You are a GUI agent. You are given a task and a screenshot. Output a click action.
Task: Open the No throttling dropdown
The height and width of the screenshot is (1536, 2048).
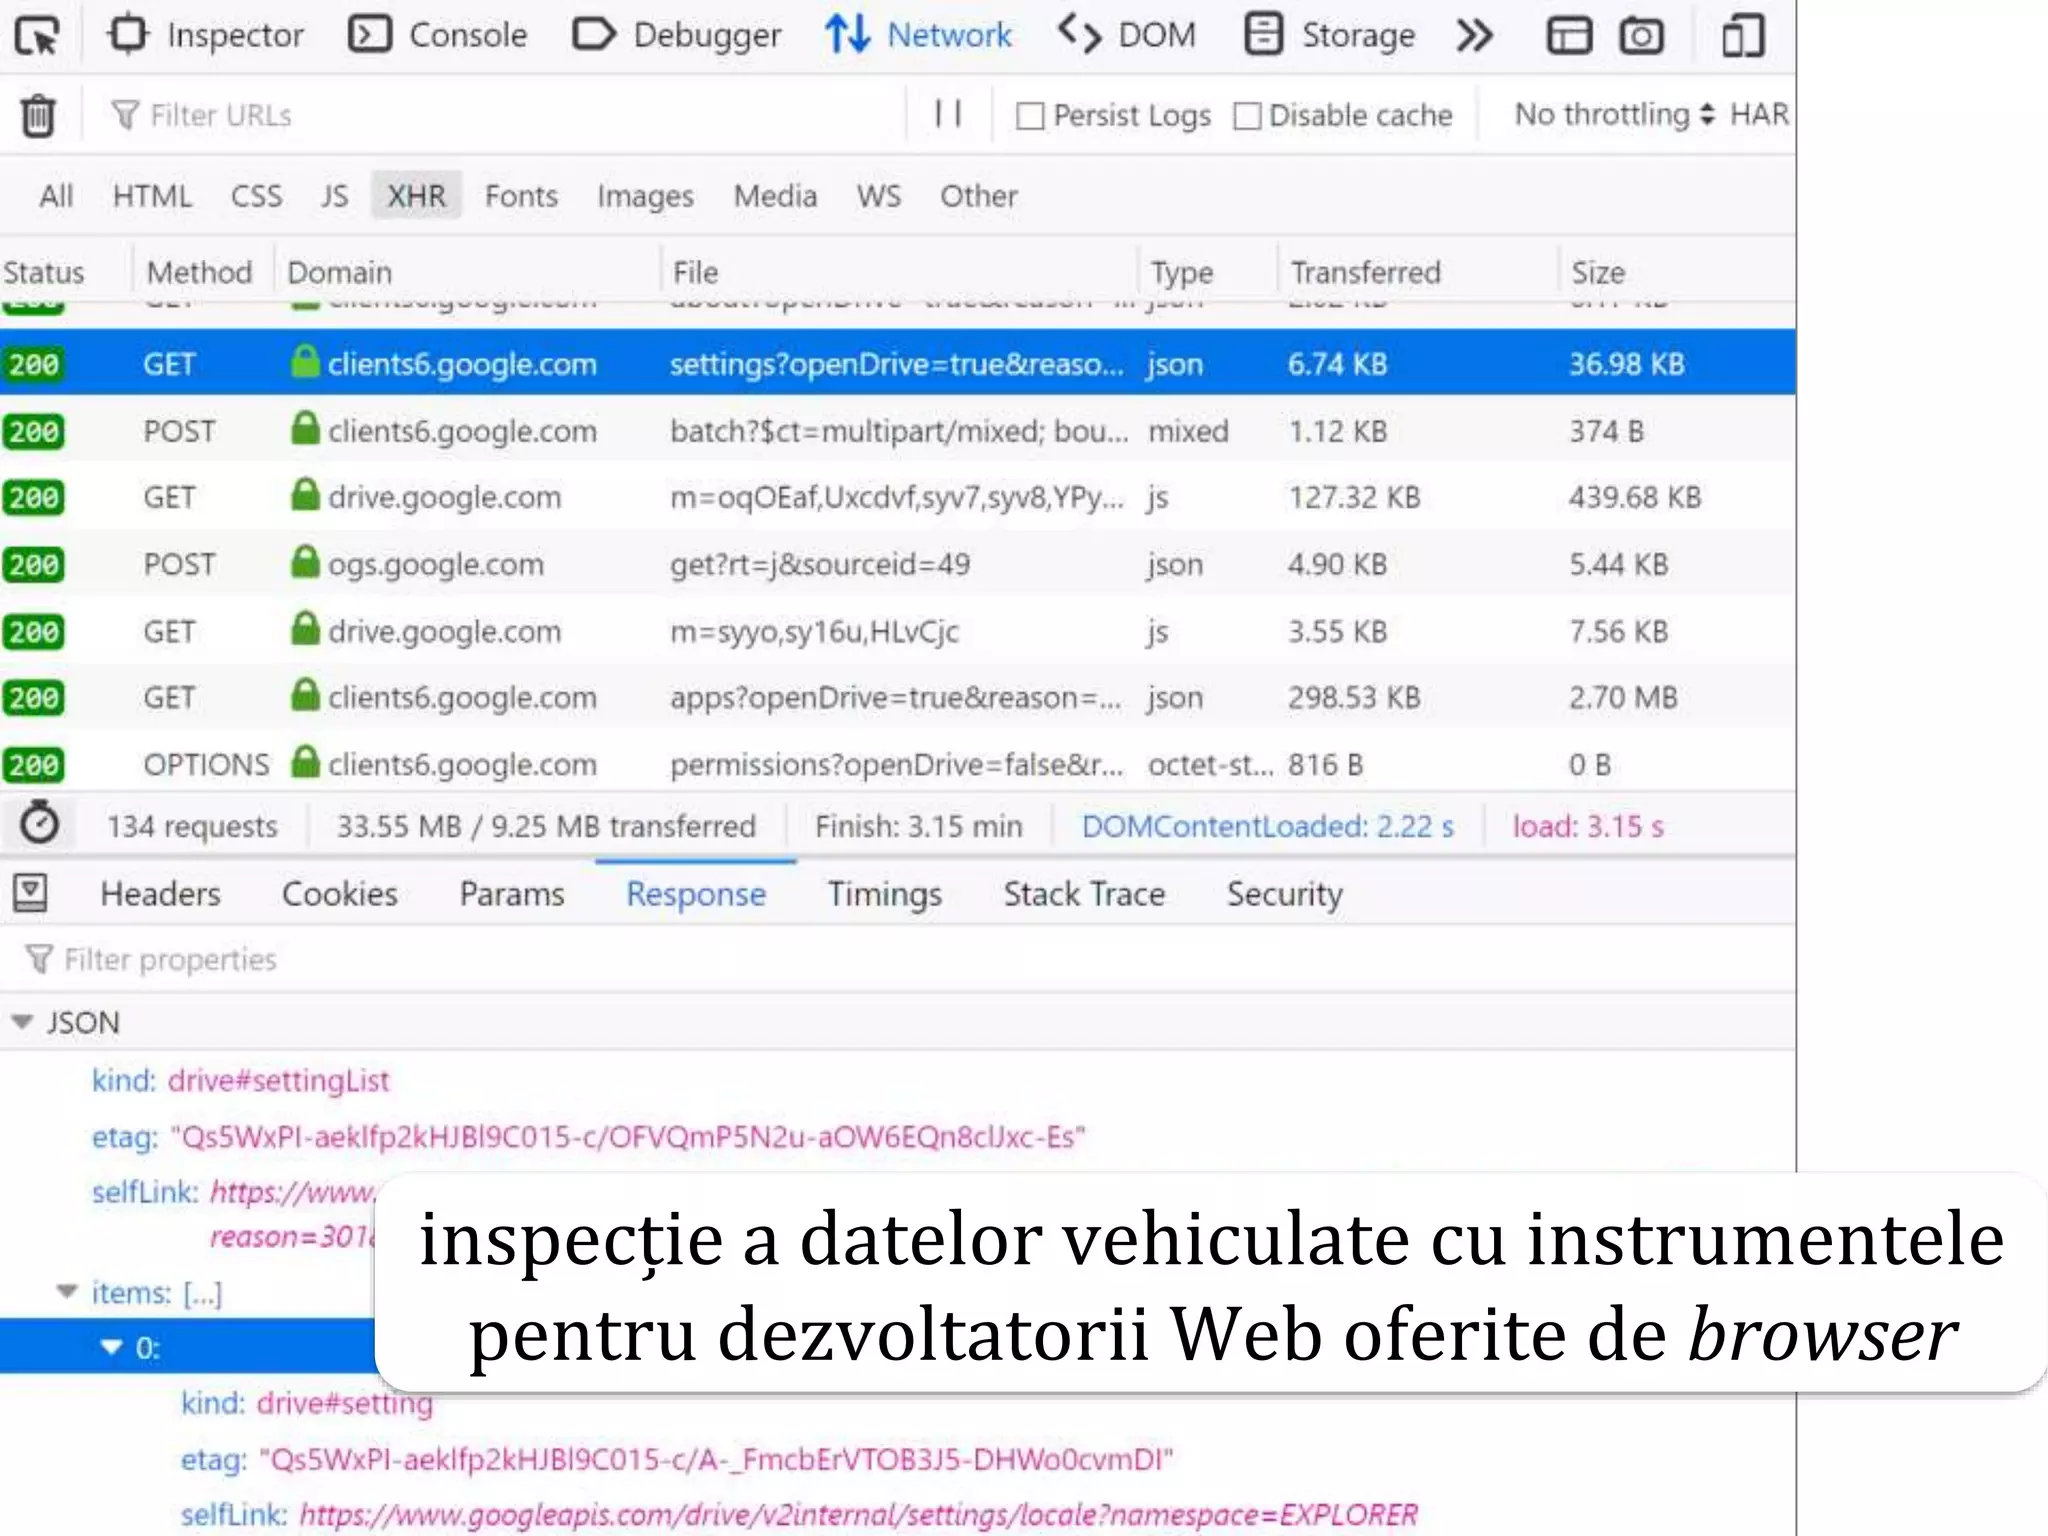point(1614,114)
